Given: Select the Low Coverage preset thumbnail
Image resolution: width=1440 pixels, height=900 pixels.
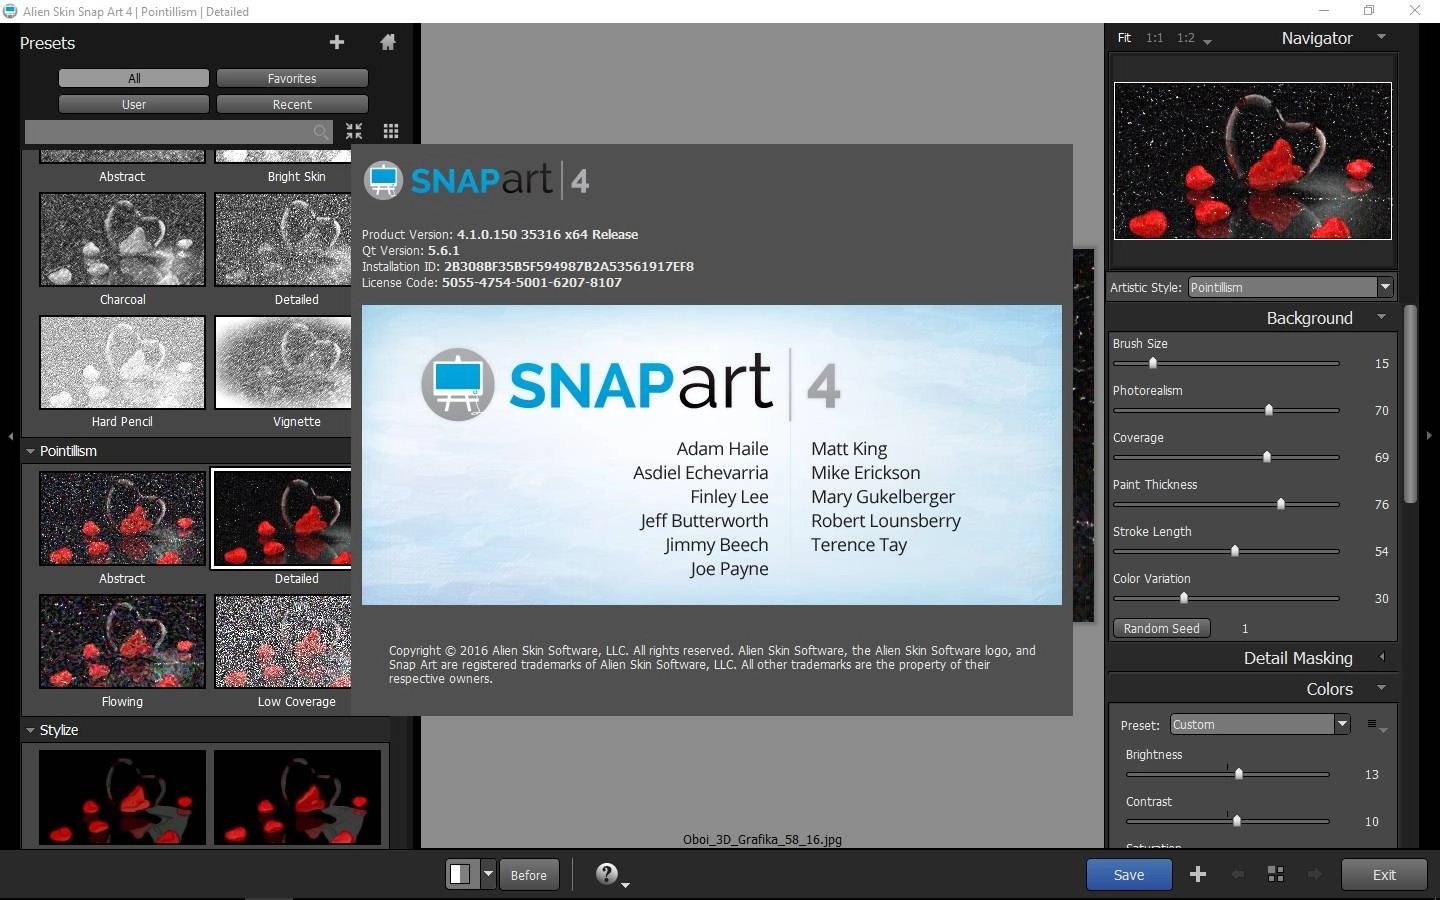Looking at the screenshot, I should point(283,642).
